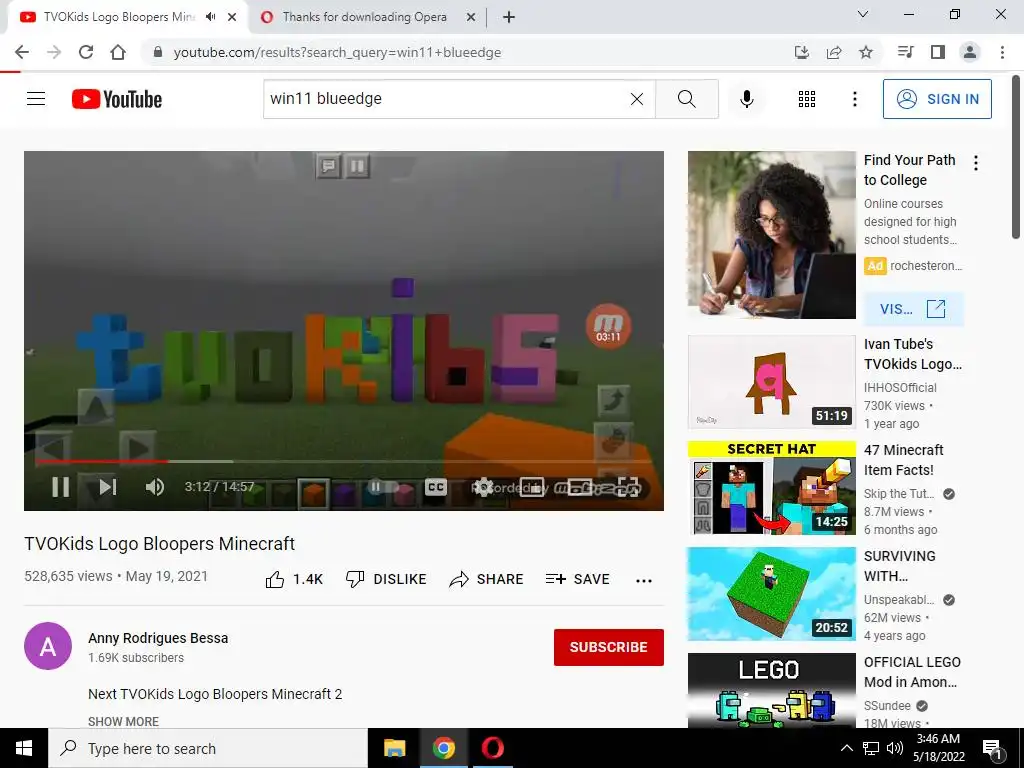Click the address bar URL

337,52
